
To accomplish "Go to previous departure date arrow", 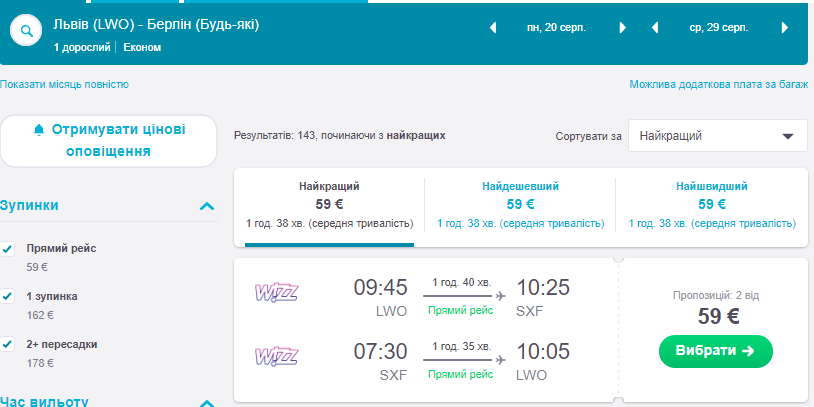I will (492, 28).
